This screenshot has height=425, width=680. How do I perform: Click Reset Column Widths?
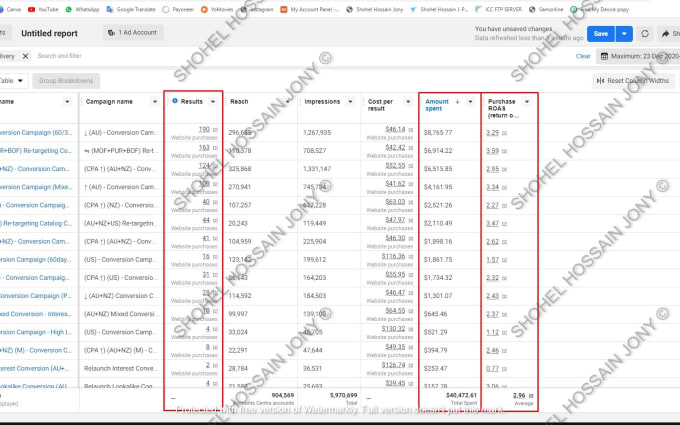633,81
